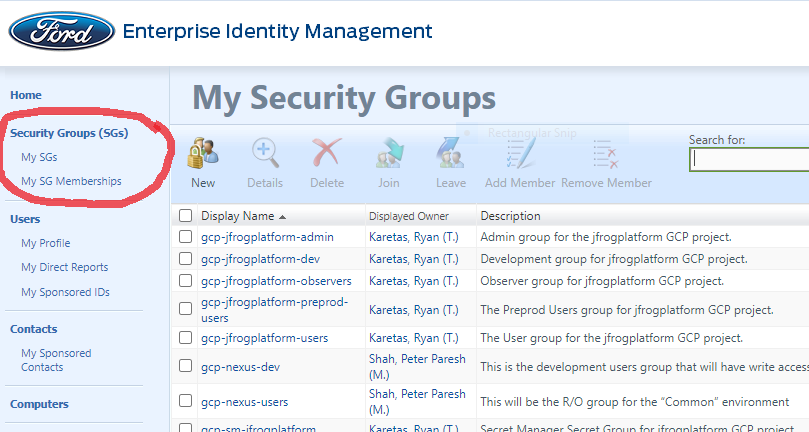Viewport: 809px width, 432px height.
Task: Open the gcp-jfrogplatform-admin group link
Action: (267, 237)
